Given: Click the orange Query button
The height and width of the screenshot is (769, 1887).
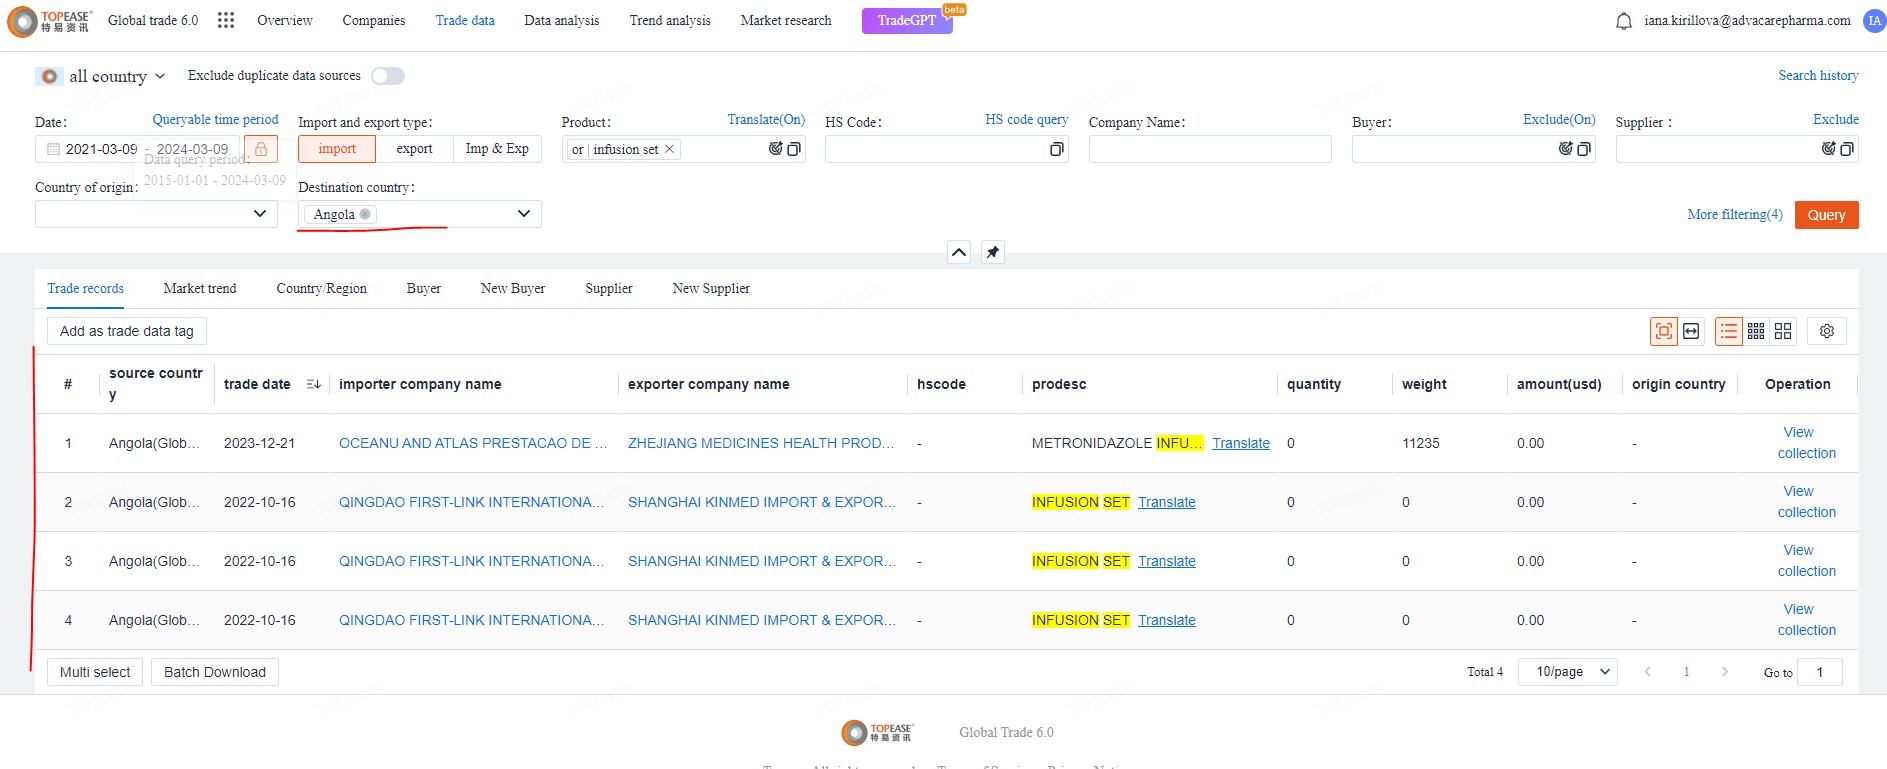Looking at the screenshot, I should pyautogui.click(x=1826, y=215).
